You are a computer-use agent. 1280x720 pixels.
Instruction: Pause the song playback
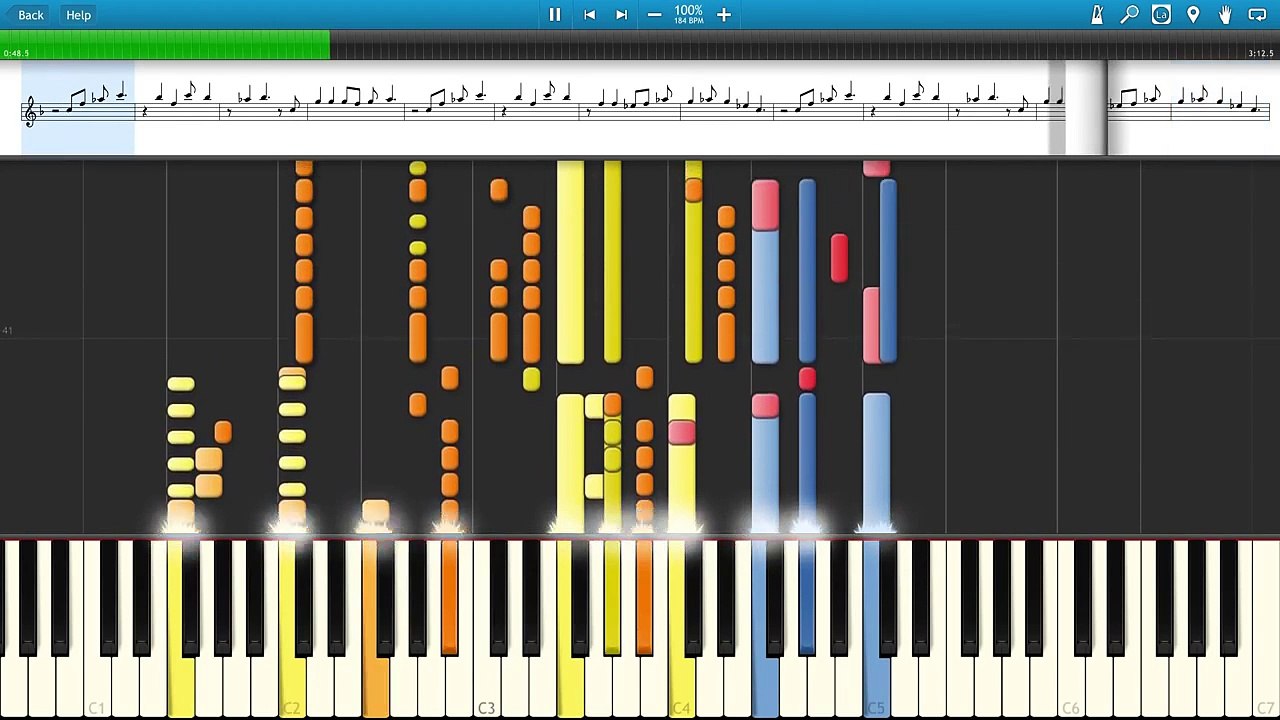[555, 15]
